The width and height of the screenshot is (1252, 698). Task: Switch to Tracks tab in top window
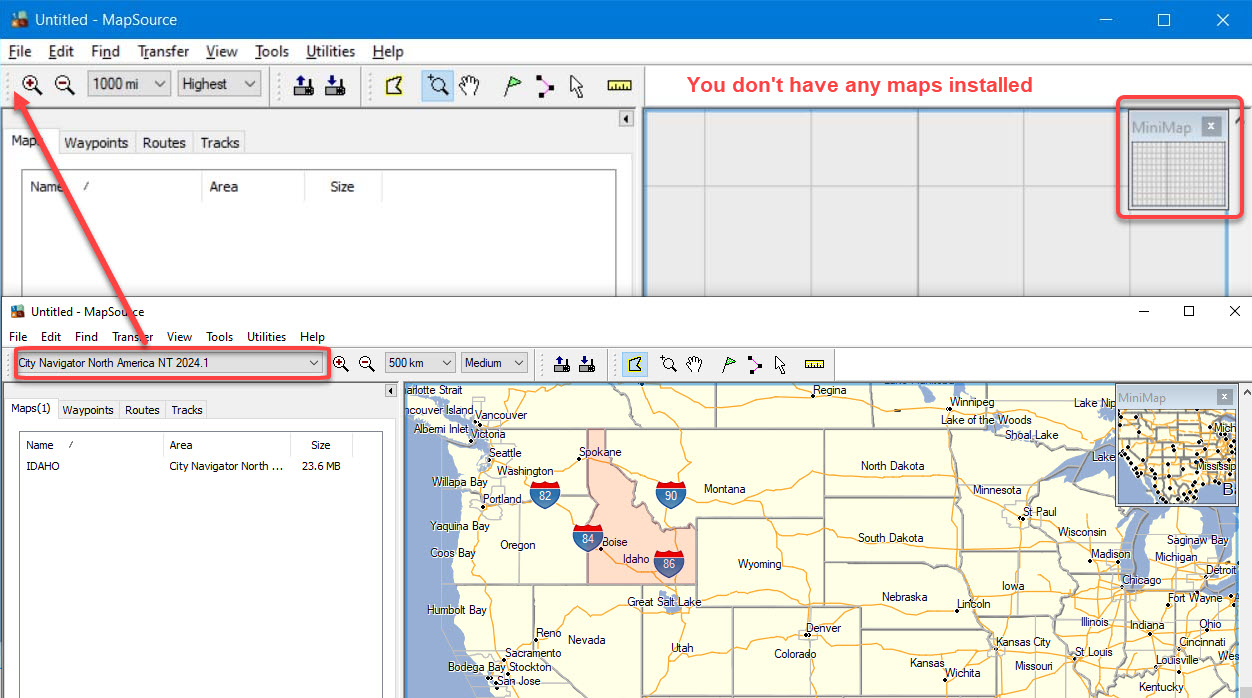coord(219,143)
